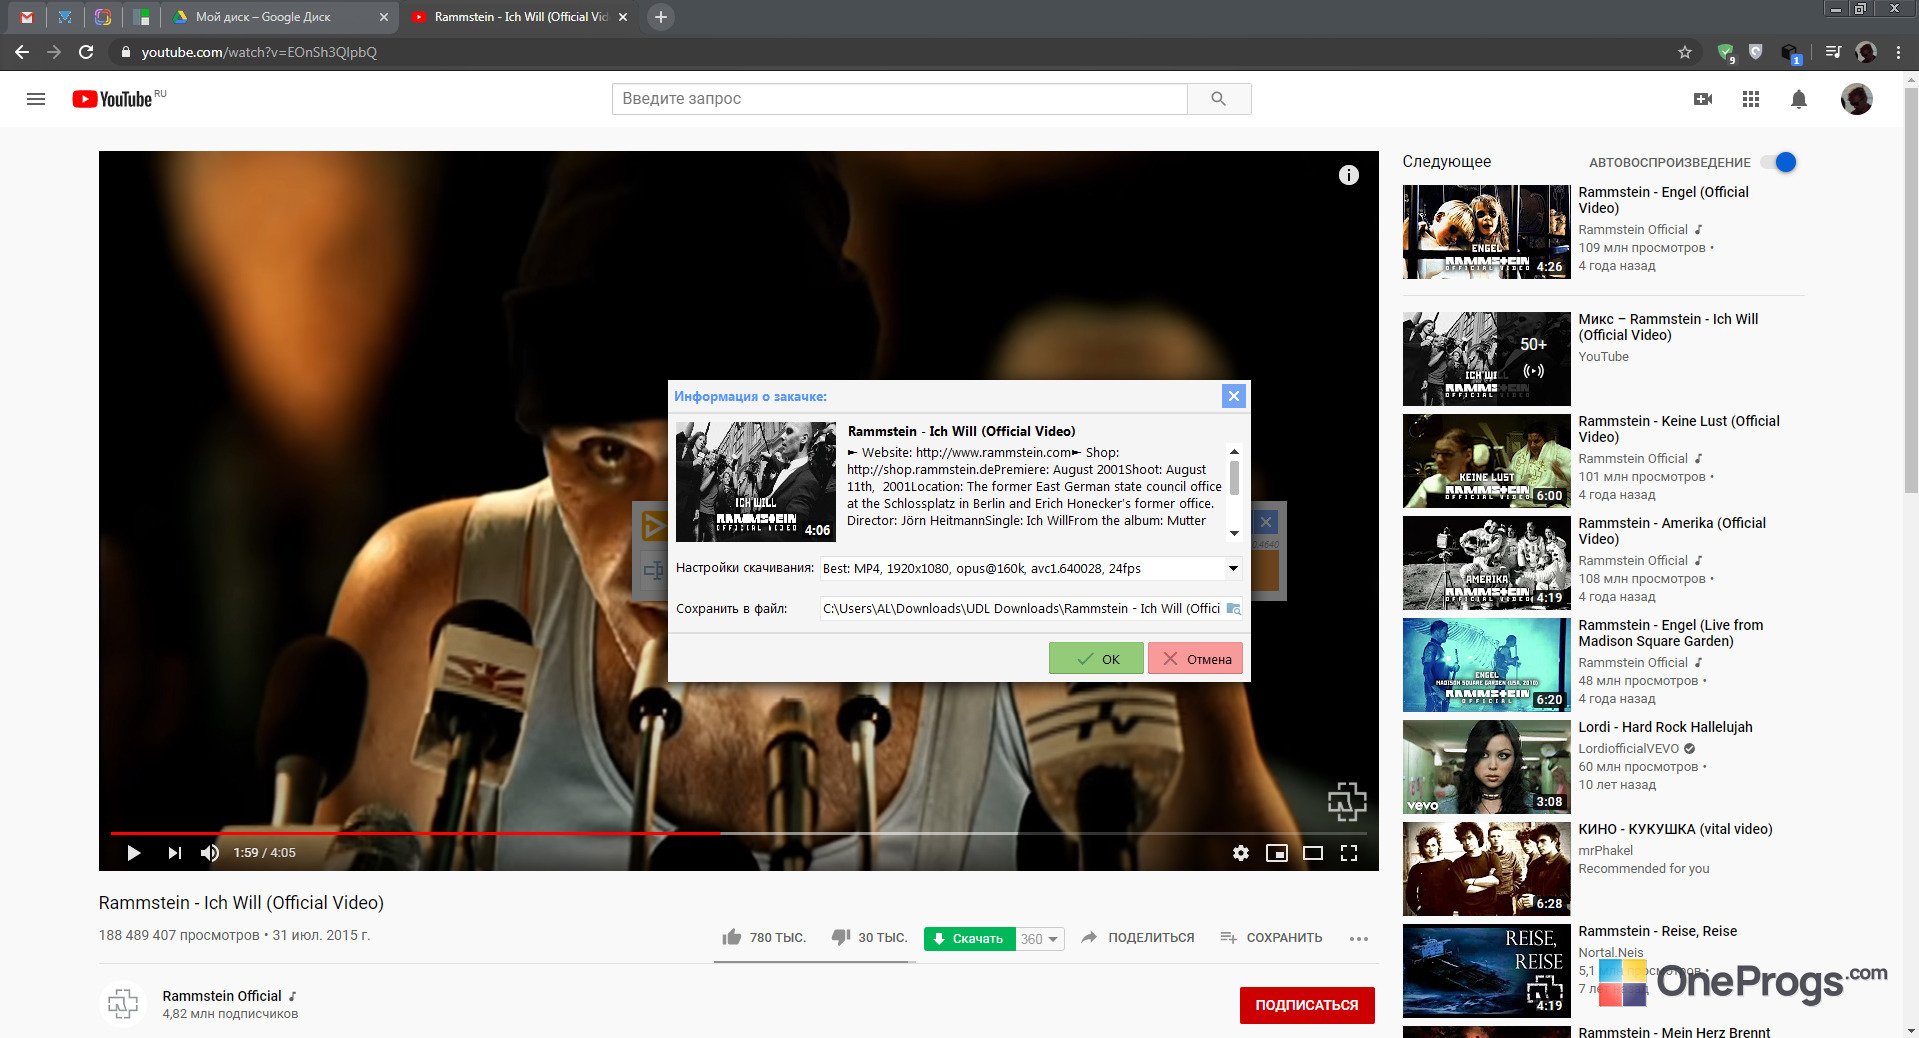
Task: Click СОХРАНИТЬ save to playlist
Action: point(1271,938)
